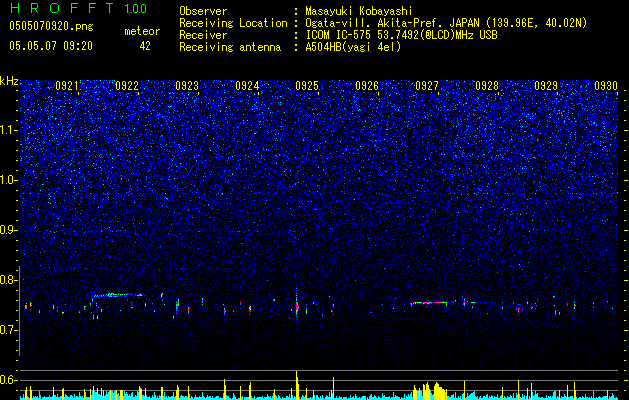Click the 0927 time marker
Screen dimensions: 629x400
click(x=427, y=85)
